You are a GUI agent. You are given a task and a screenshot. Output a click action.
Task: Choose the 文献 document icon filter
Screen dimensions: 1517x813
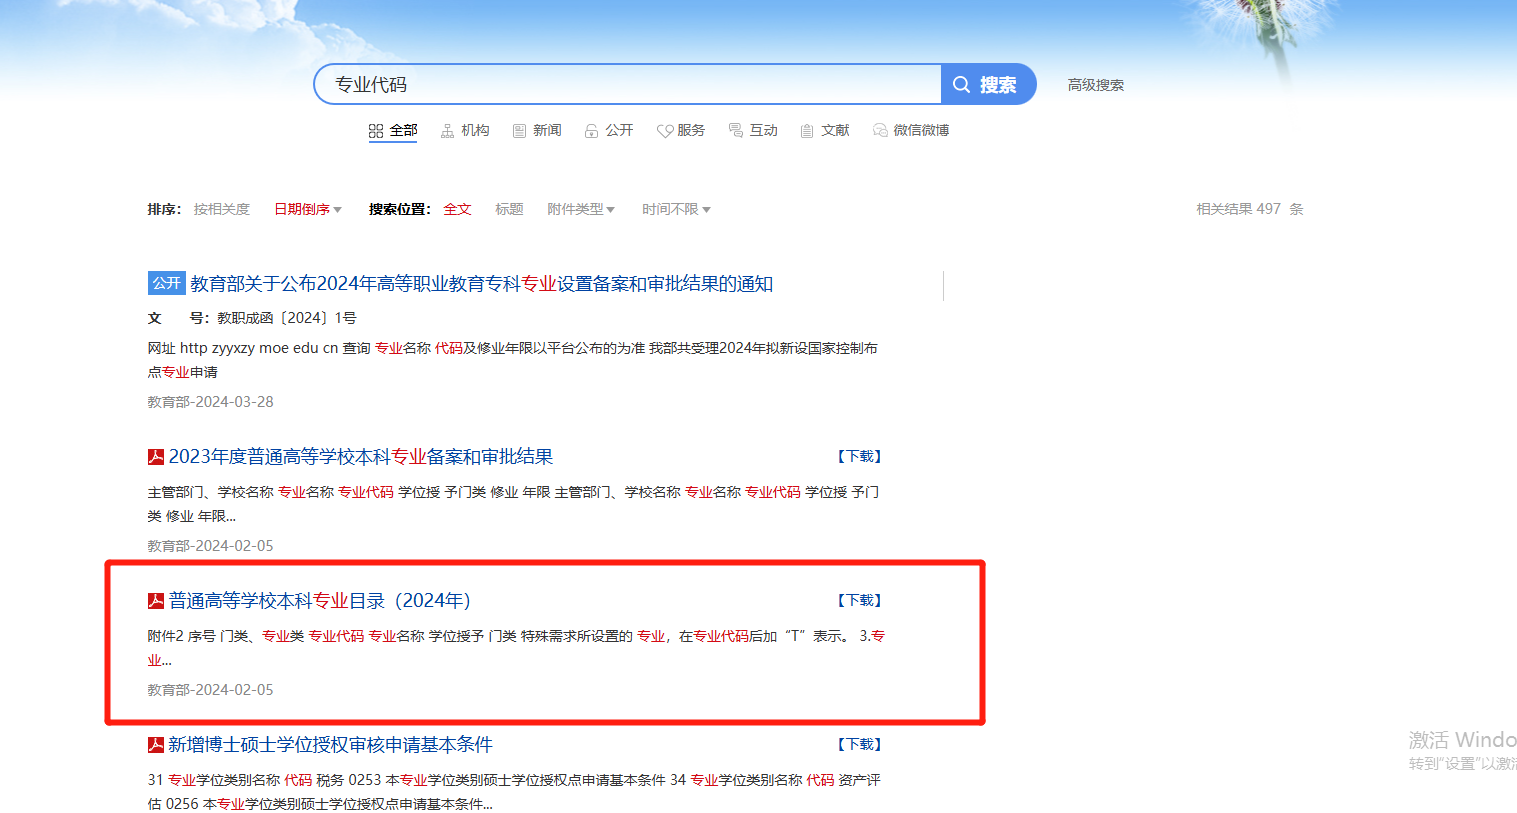tap(825, 131)
